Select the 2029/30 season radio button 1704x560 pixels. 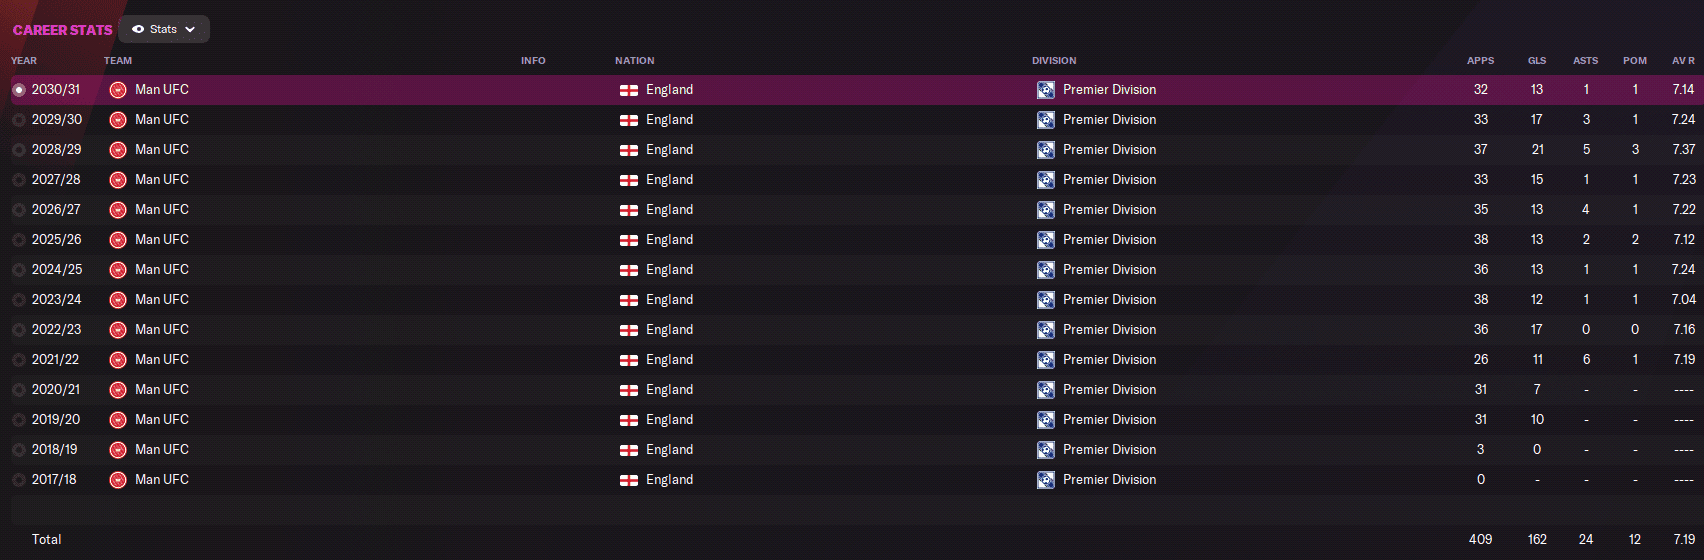pyautogui.click(x=18, y=120)
